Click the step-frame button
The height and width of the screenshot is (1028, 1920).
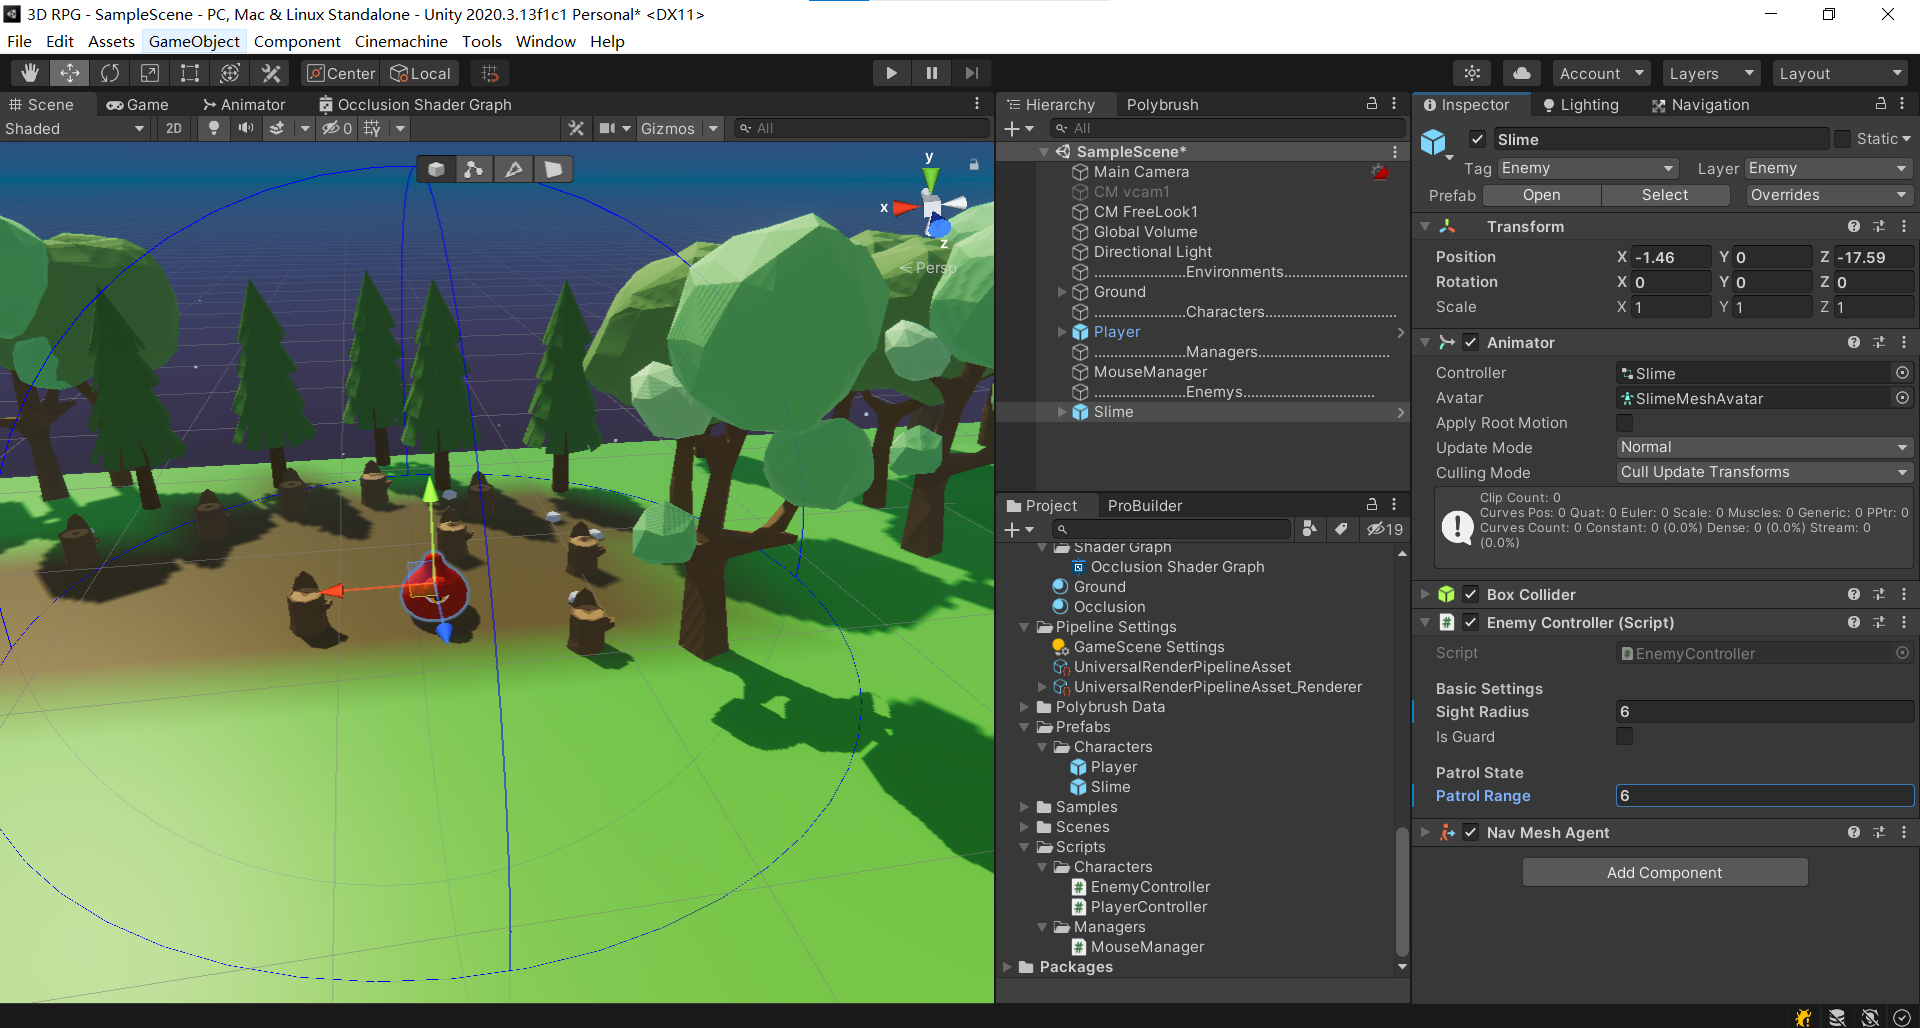pos(971,72)
